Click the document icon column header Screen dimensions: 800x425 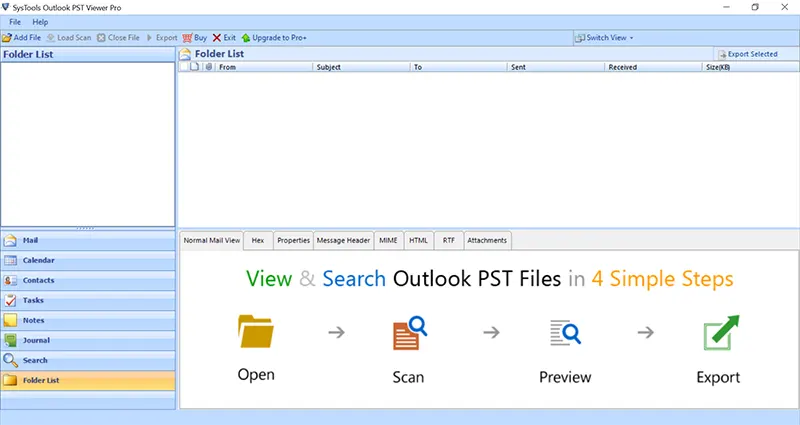pos(194,67)
